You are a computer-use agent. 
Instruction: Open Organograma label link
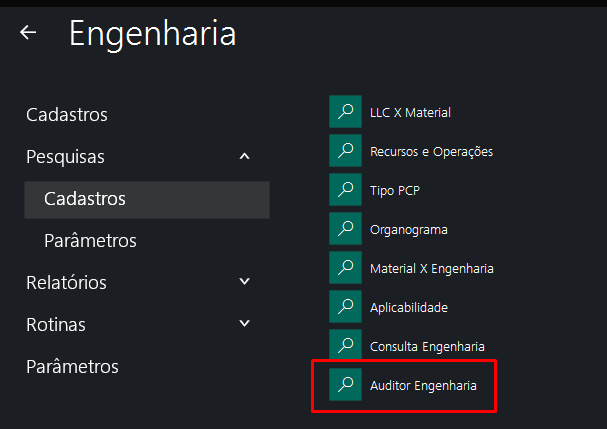(x=408, y=229)
